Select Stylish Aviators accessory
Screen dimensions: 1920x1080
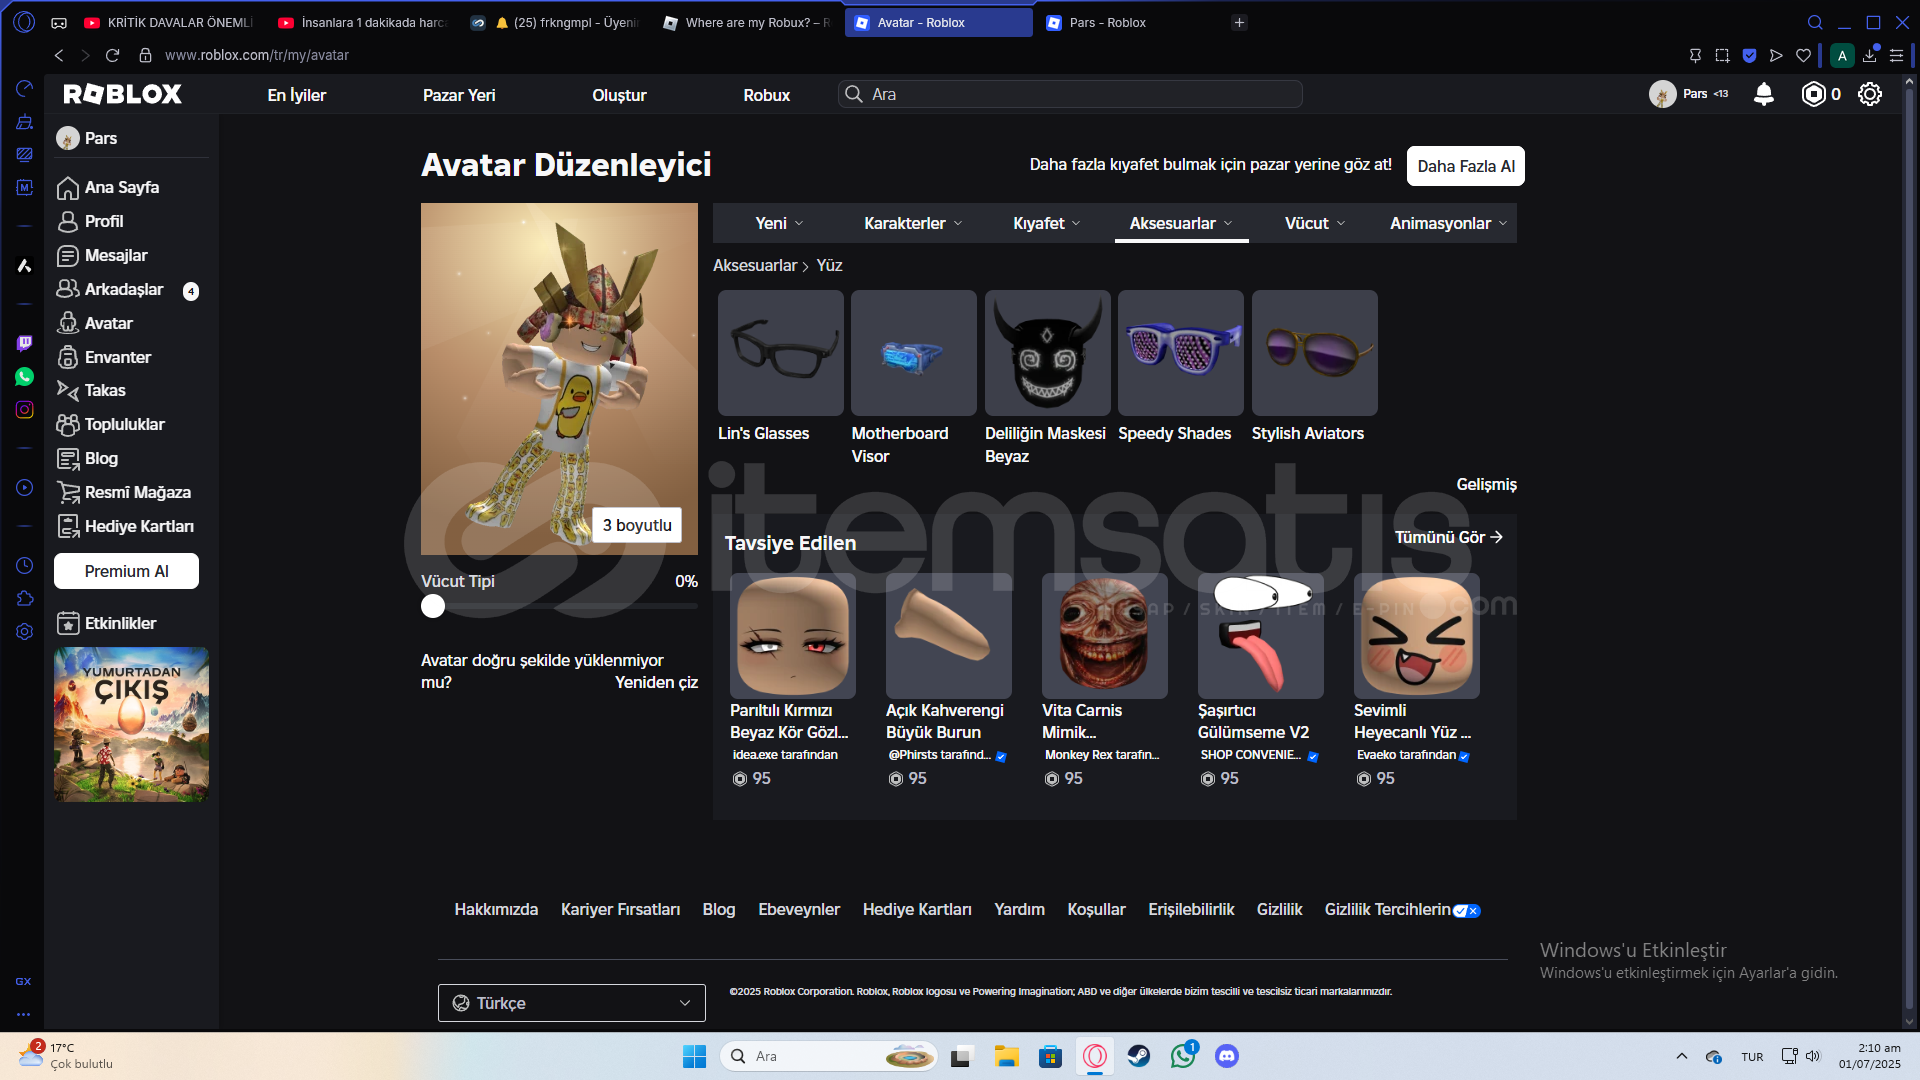(1315, 353)
